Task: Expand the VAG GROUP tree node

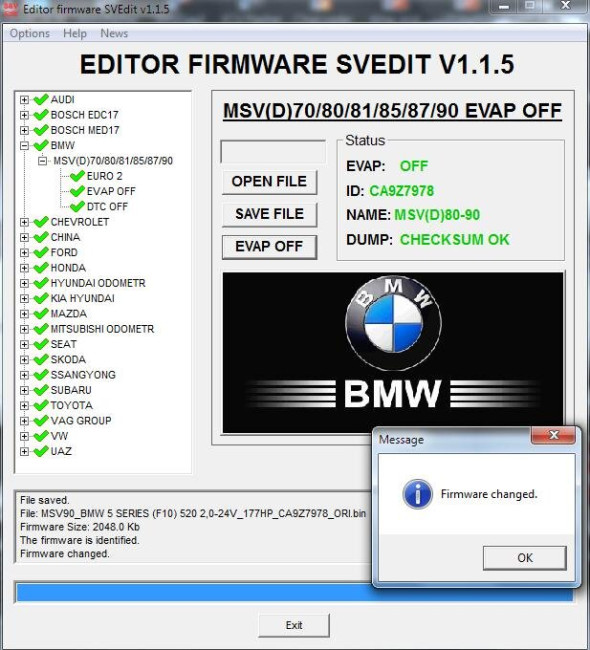Action: (24, 421)
